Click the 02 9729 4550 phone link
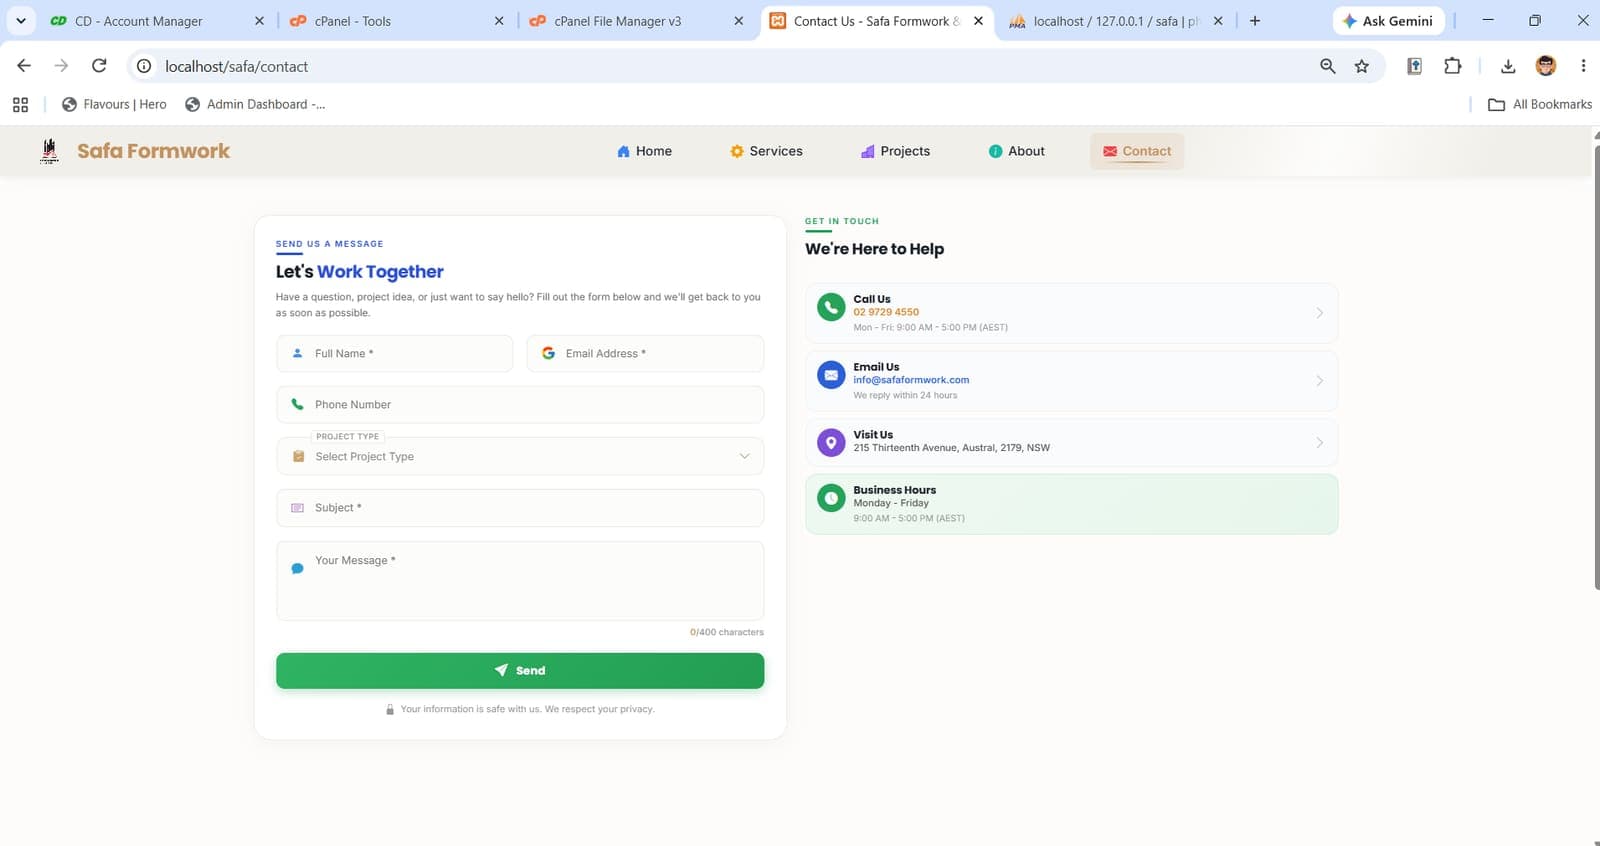Viewport: 1600px width, 846px height. pyautogui.click(x=886, y=312)
